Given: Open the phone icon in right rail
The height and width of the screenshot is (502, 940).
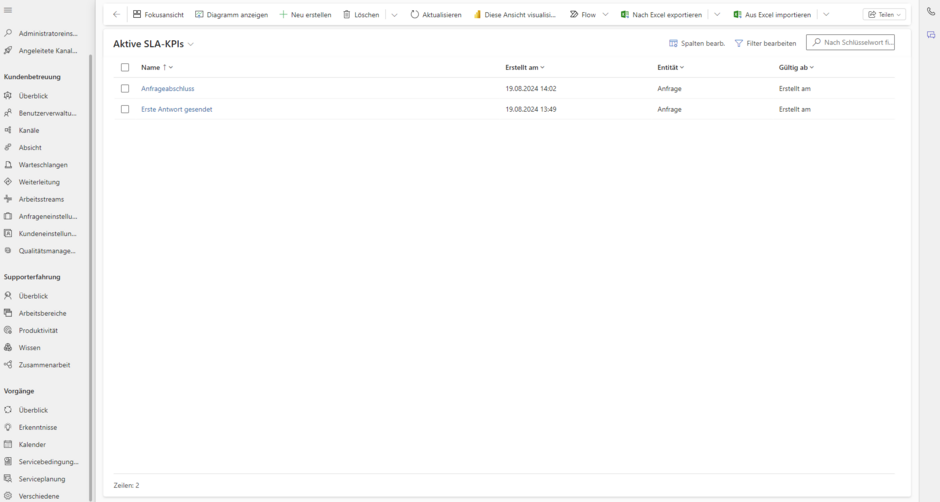Looking at the screenshot, I should point(930,12).
